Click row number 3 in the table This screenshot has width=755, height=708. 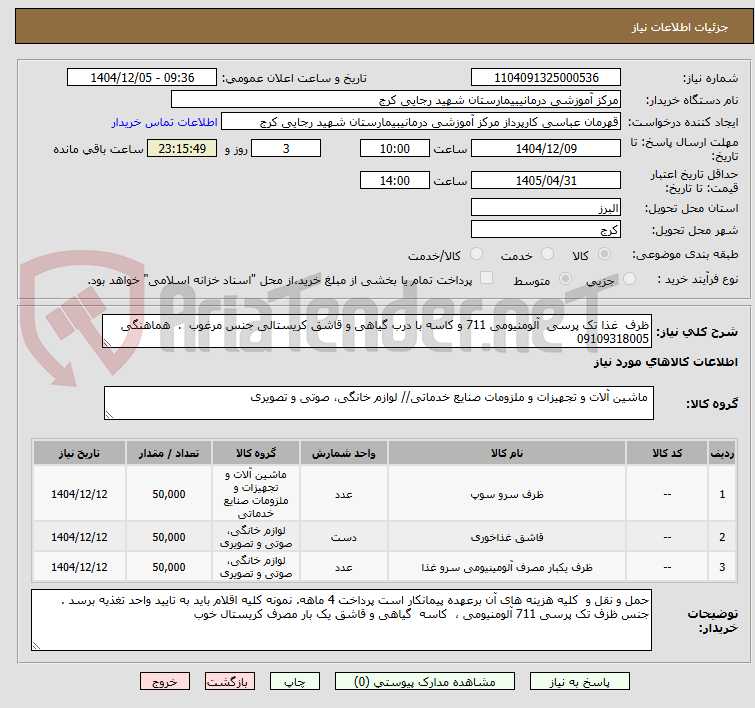click(x=722, y=567)
